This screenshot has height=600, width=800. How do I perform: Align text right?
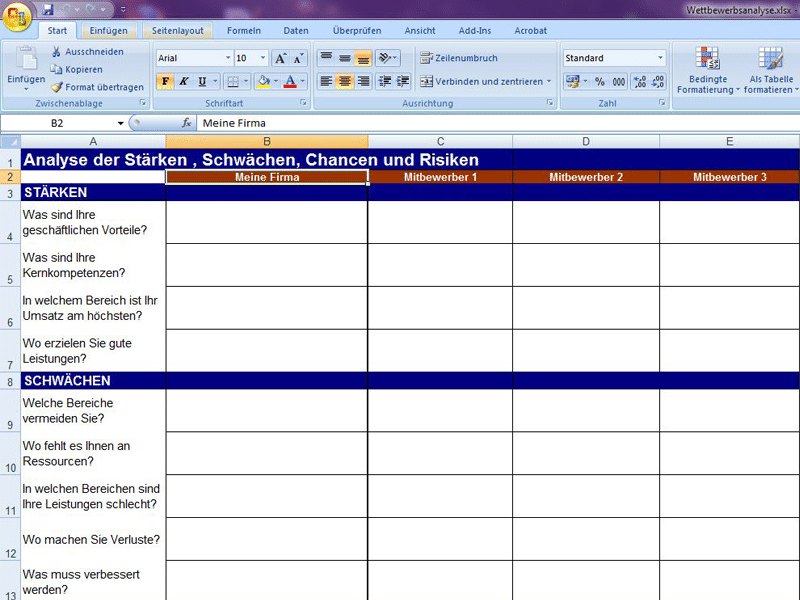(x=363, y=81)
